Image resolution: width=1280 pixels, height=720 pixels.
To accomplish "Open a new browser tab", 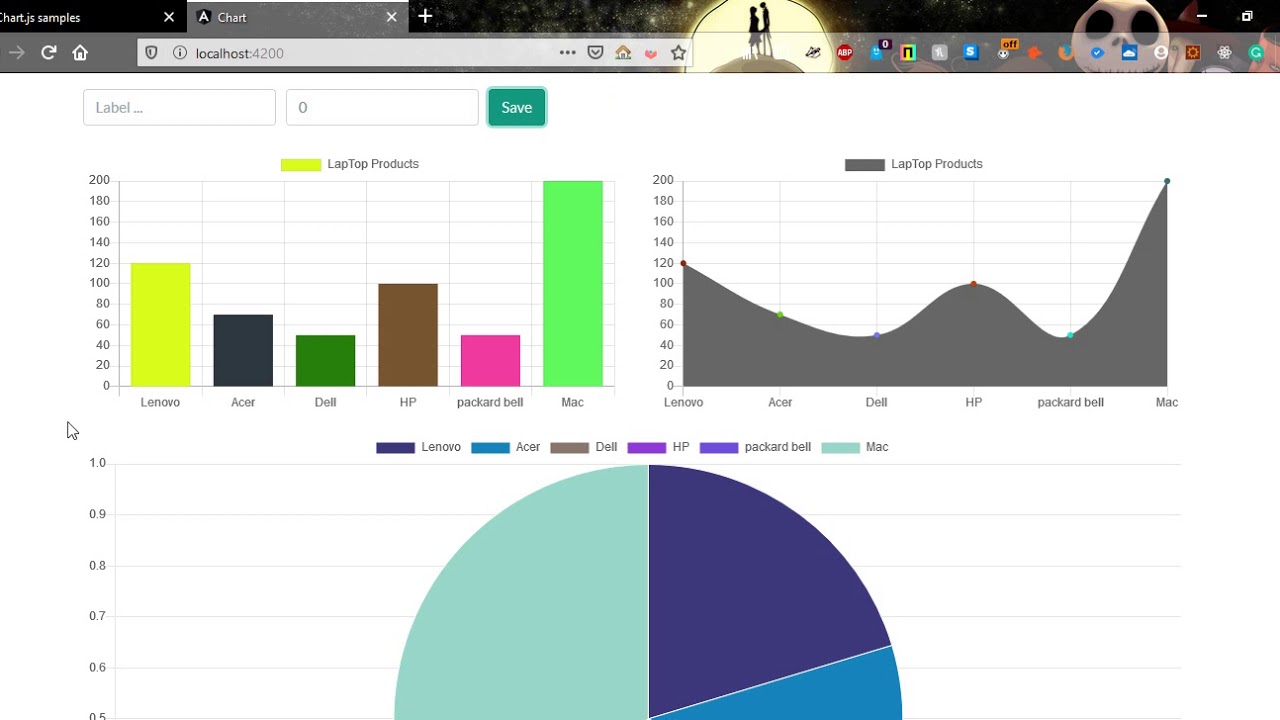I will (x=425, y=16).
